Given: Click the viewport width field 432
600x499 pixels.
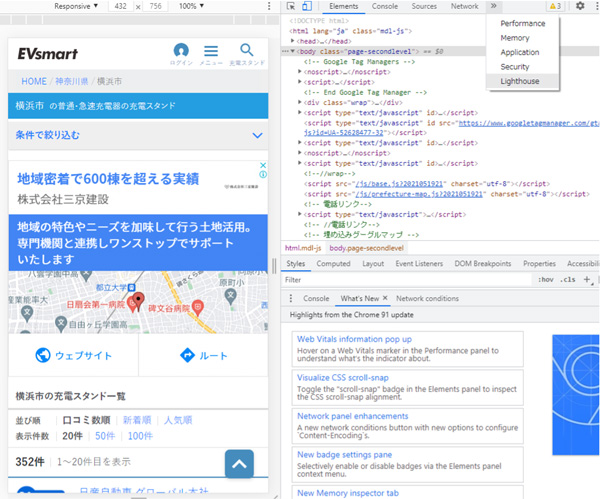Looking at the screenshot, I should click(x=121, y=6).
